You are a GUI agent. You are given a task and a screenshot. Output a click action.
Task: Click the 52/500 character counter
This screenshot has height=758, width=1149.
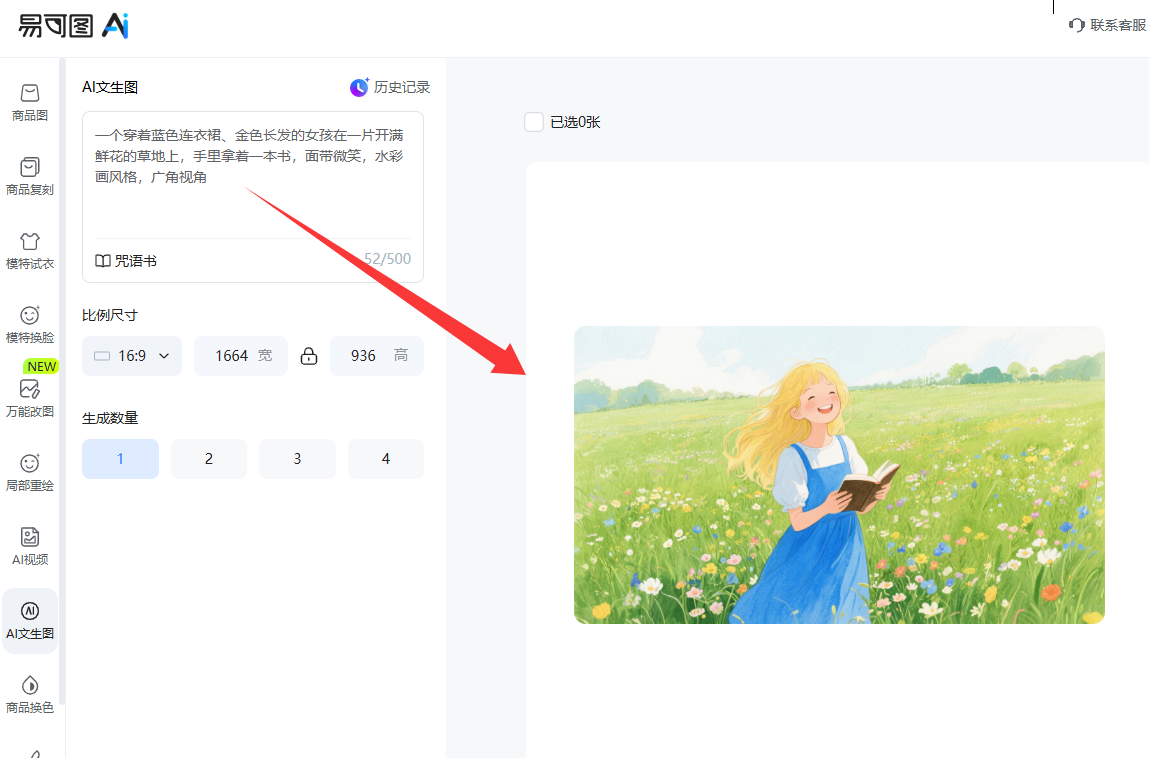(388, 259)
